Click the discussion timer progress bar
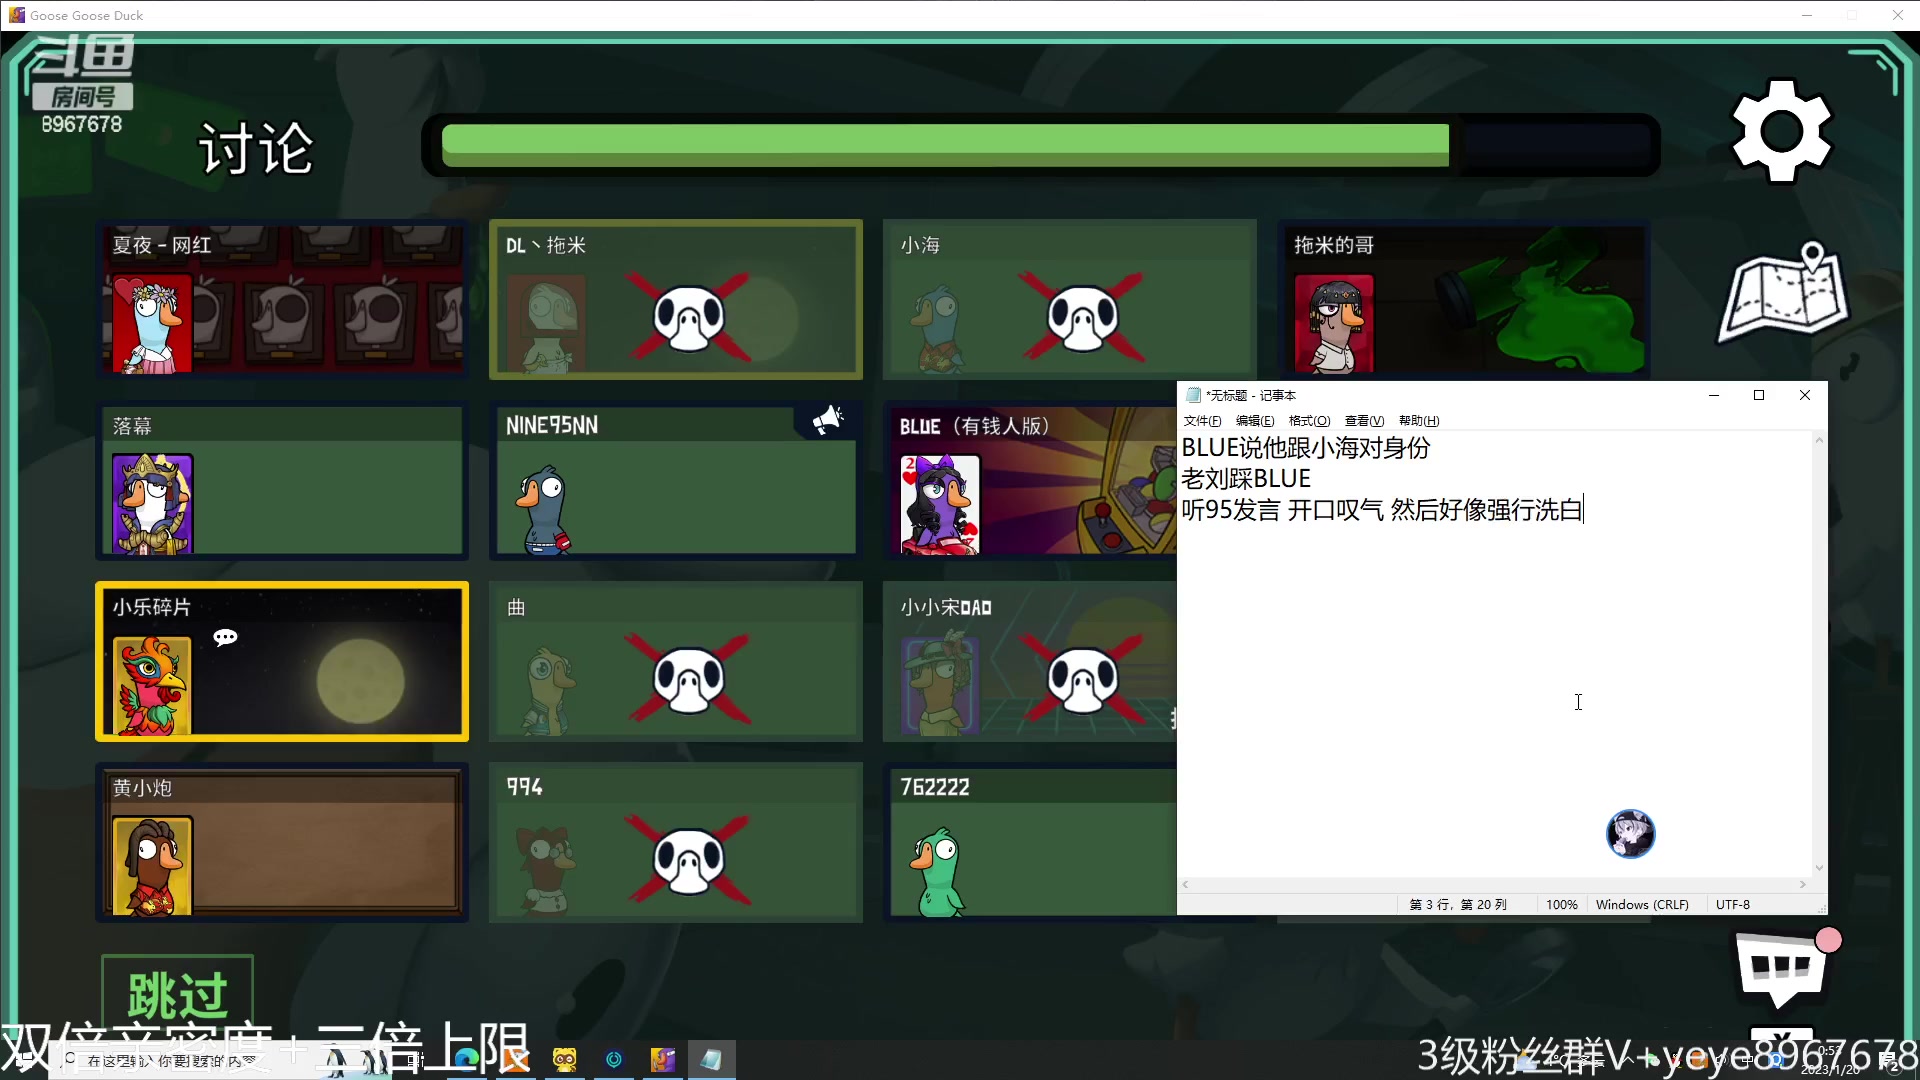Image resolution: width=1920 pixels, height=1080 pixels. 1041,146
